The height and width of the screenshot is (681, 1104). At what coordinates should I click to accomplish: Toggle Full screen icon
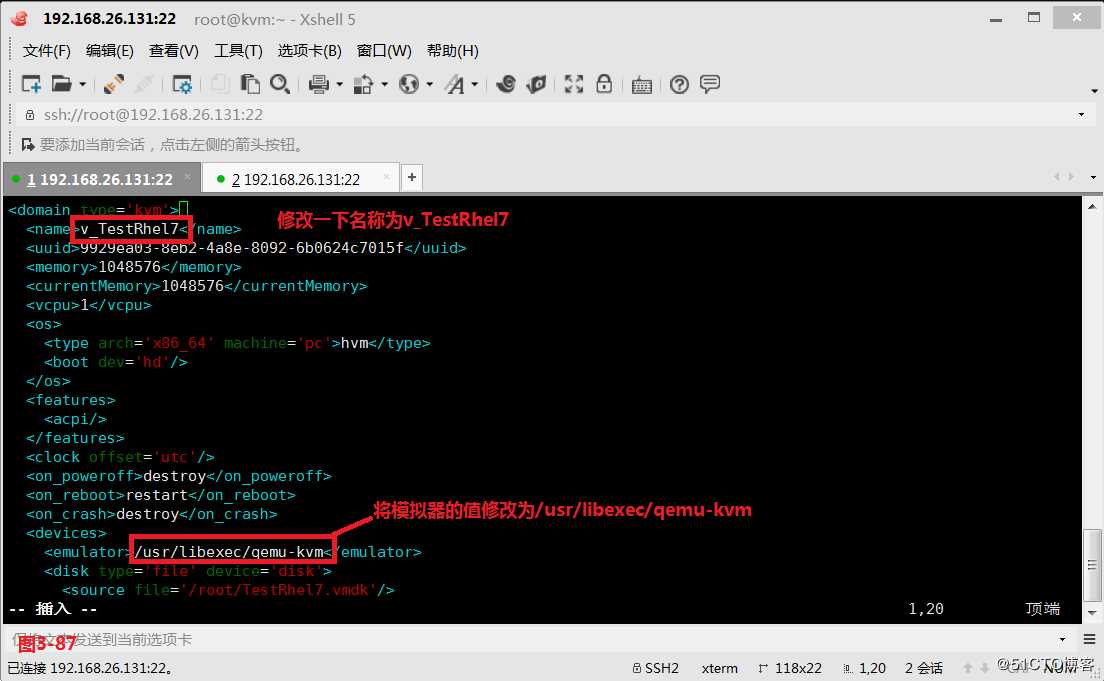click(574, 85)
